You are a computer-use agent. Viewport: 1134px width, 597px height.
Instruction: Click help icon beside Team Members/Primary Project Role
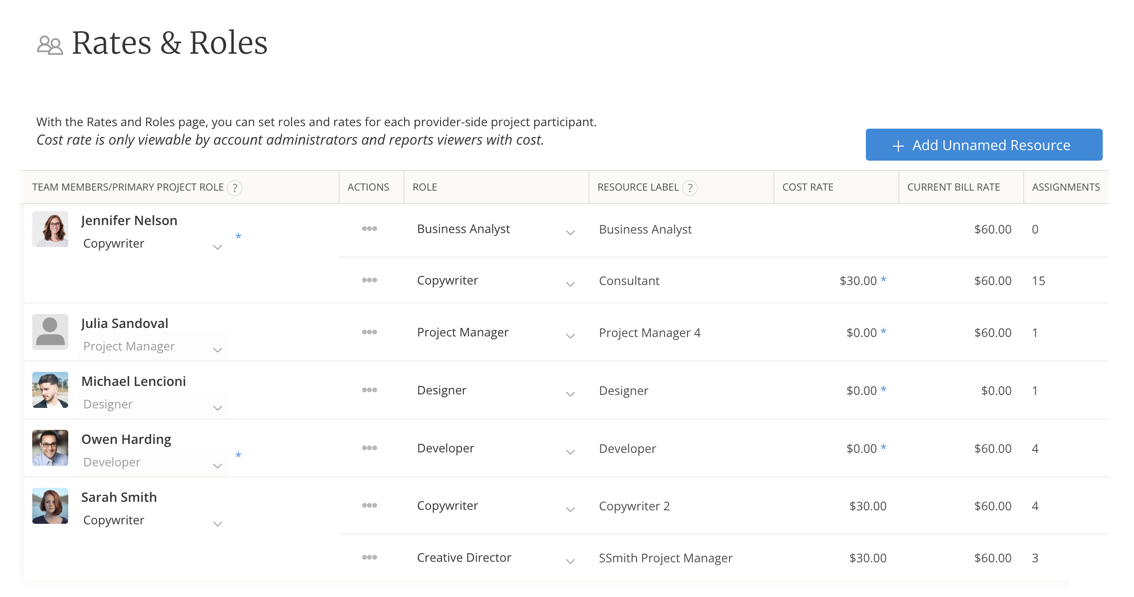pos(234,188)
